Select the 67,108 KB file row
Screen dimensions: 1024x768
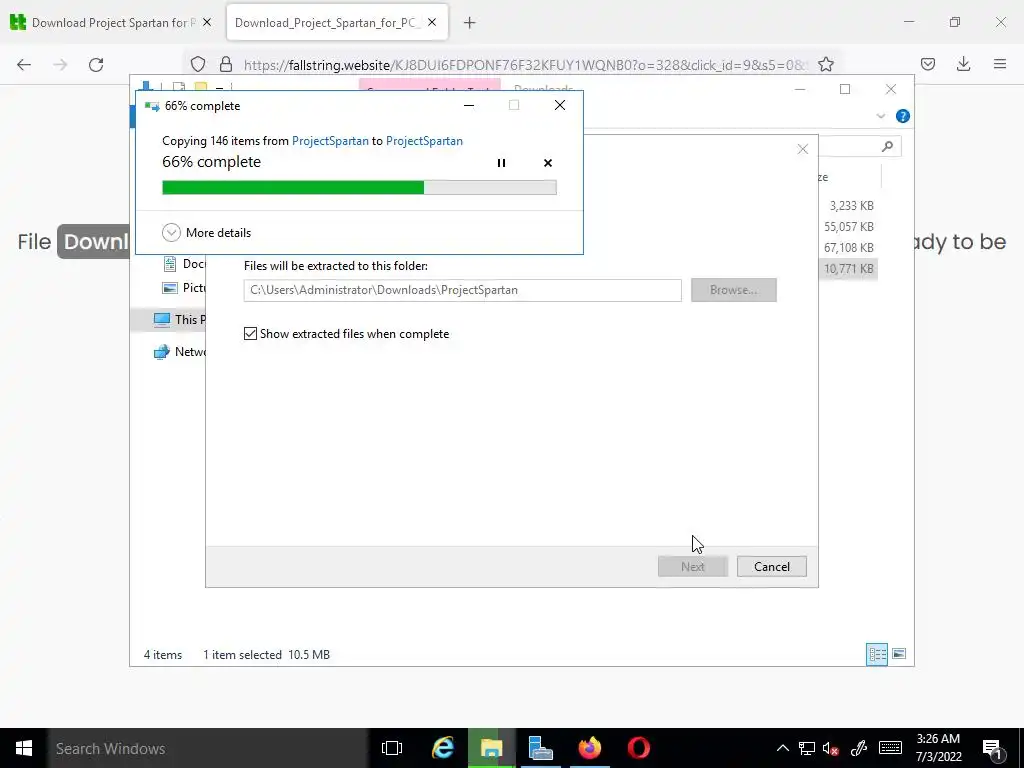pos(848,248)
